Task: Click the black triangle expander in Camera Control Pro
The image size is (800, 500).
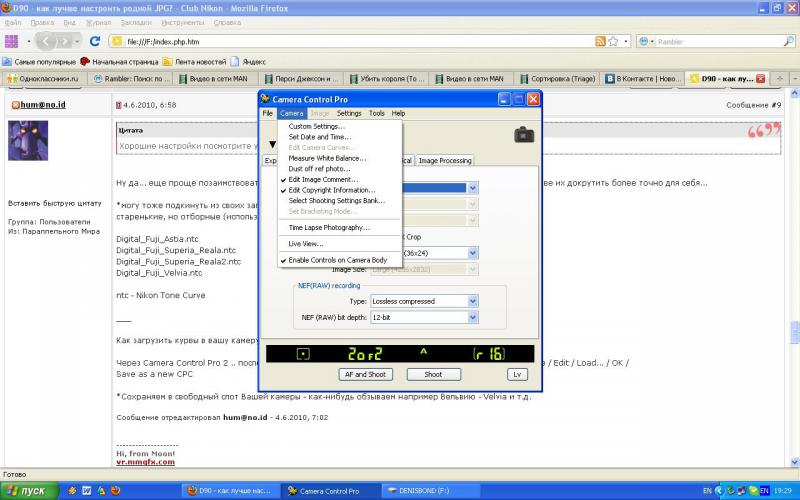Action: click(x=272, y=145)
